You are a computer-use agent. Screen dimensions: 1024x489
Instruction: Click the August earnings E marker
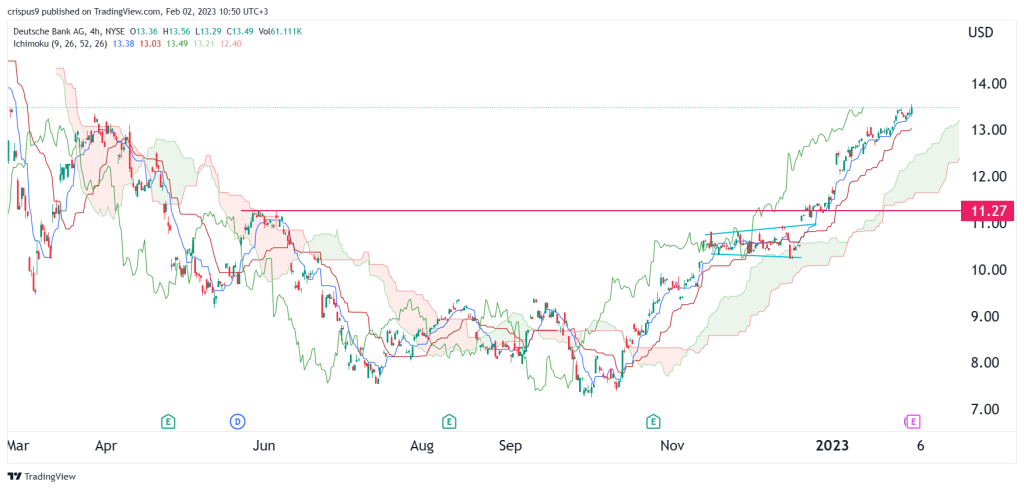(x=448, y=422)
